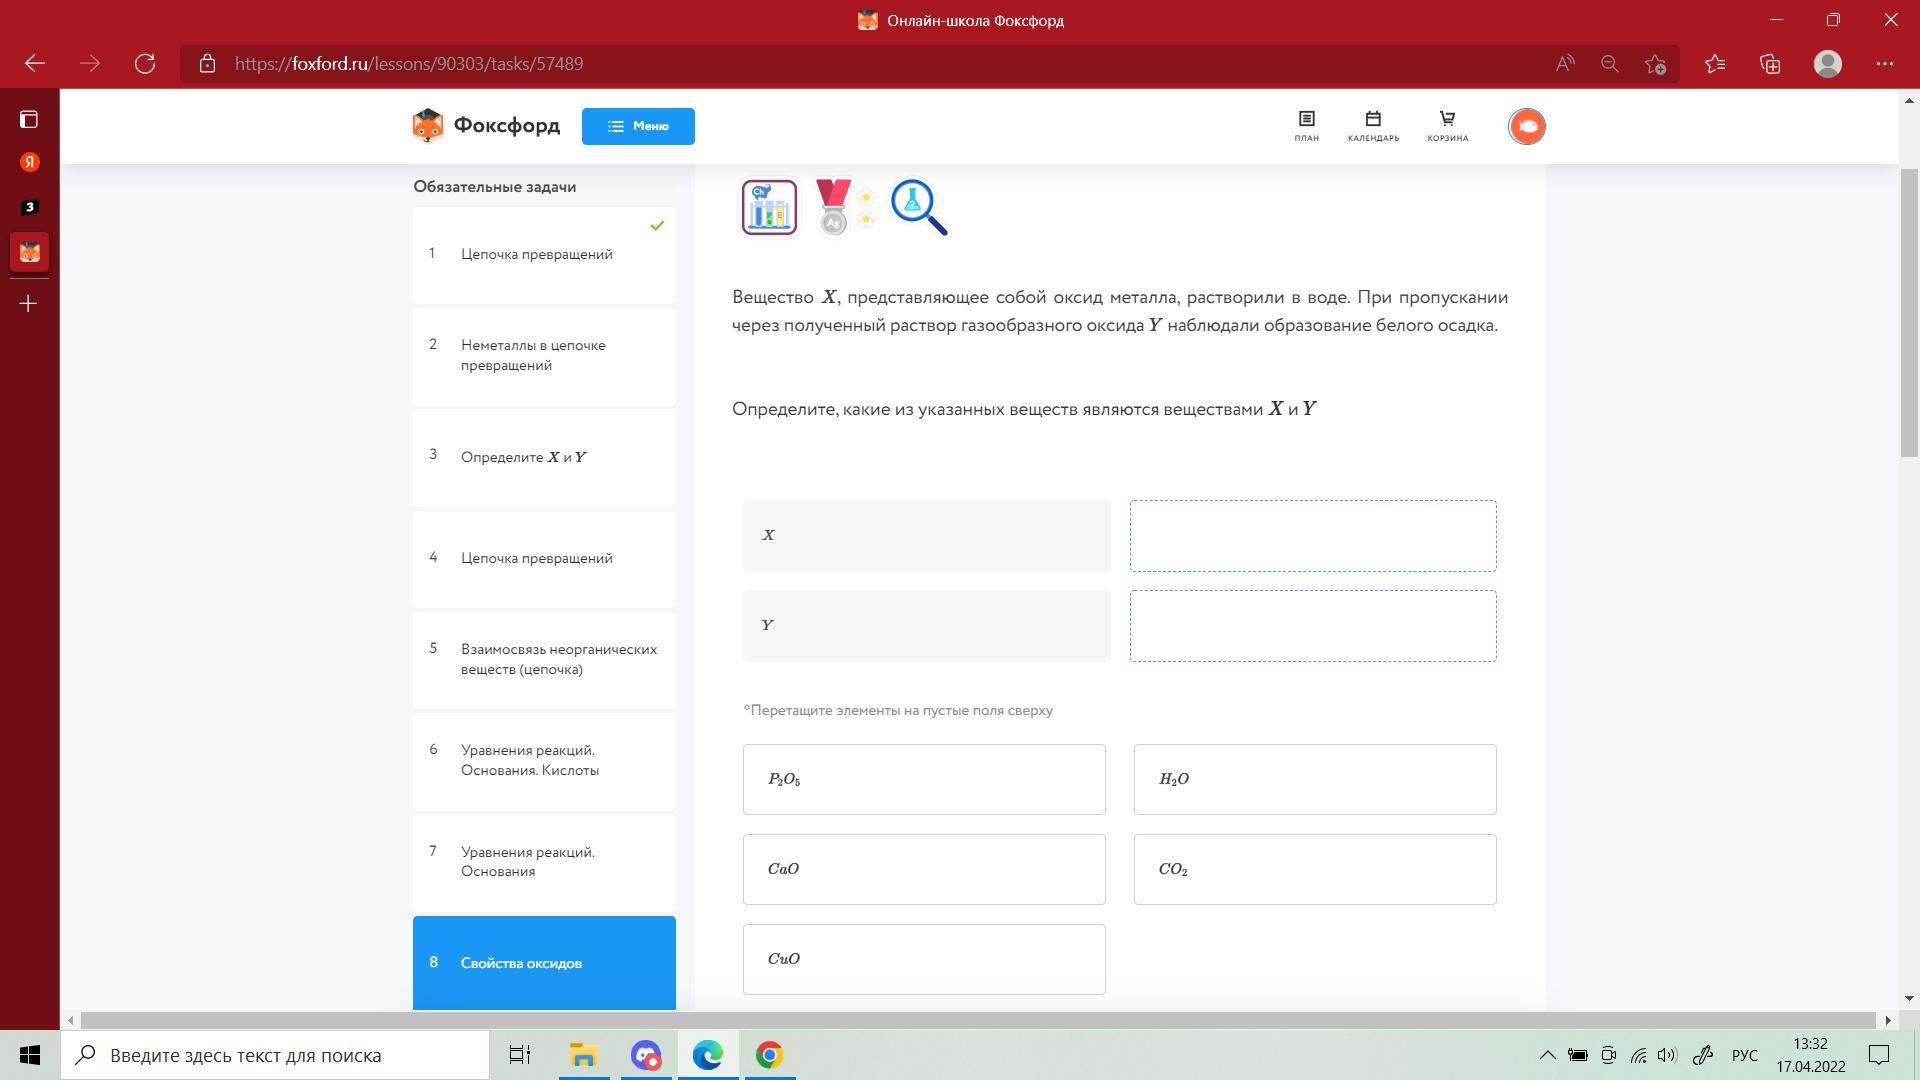Open browser settings and more menu
1920x1080 pixels.
point(1885,64)
